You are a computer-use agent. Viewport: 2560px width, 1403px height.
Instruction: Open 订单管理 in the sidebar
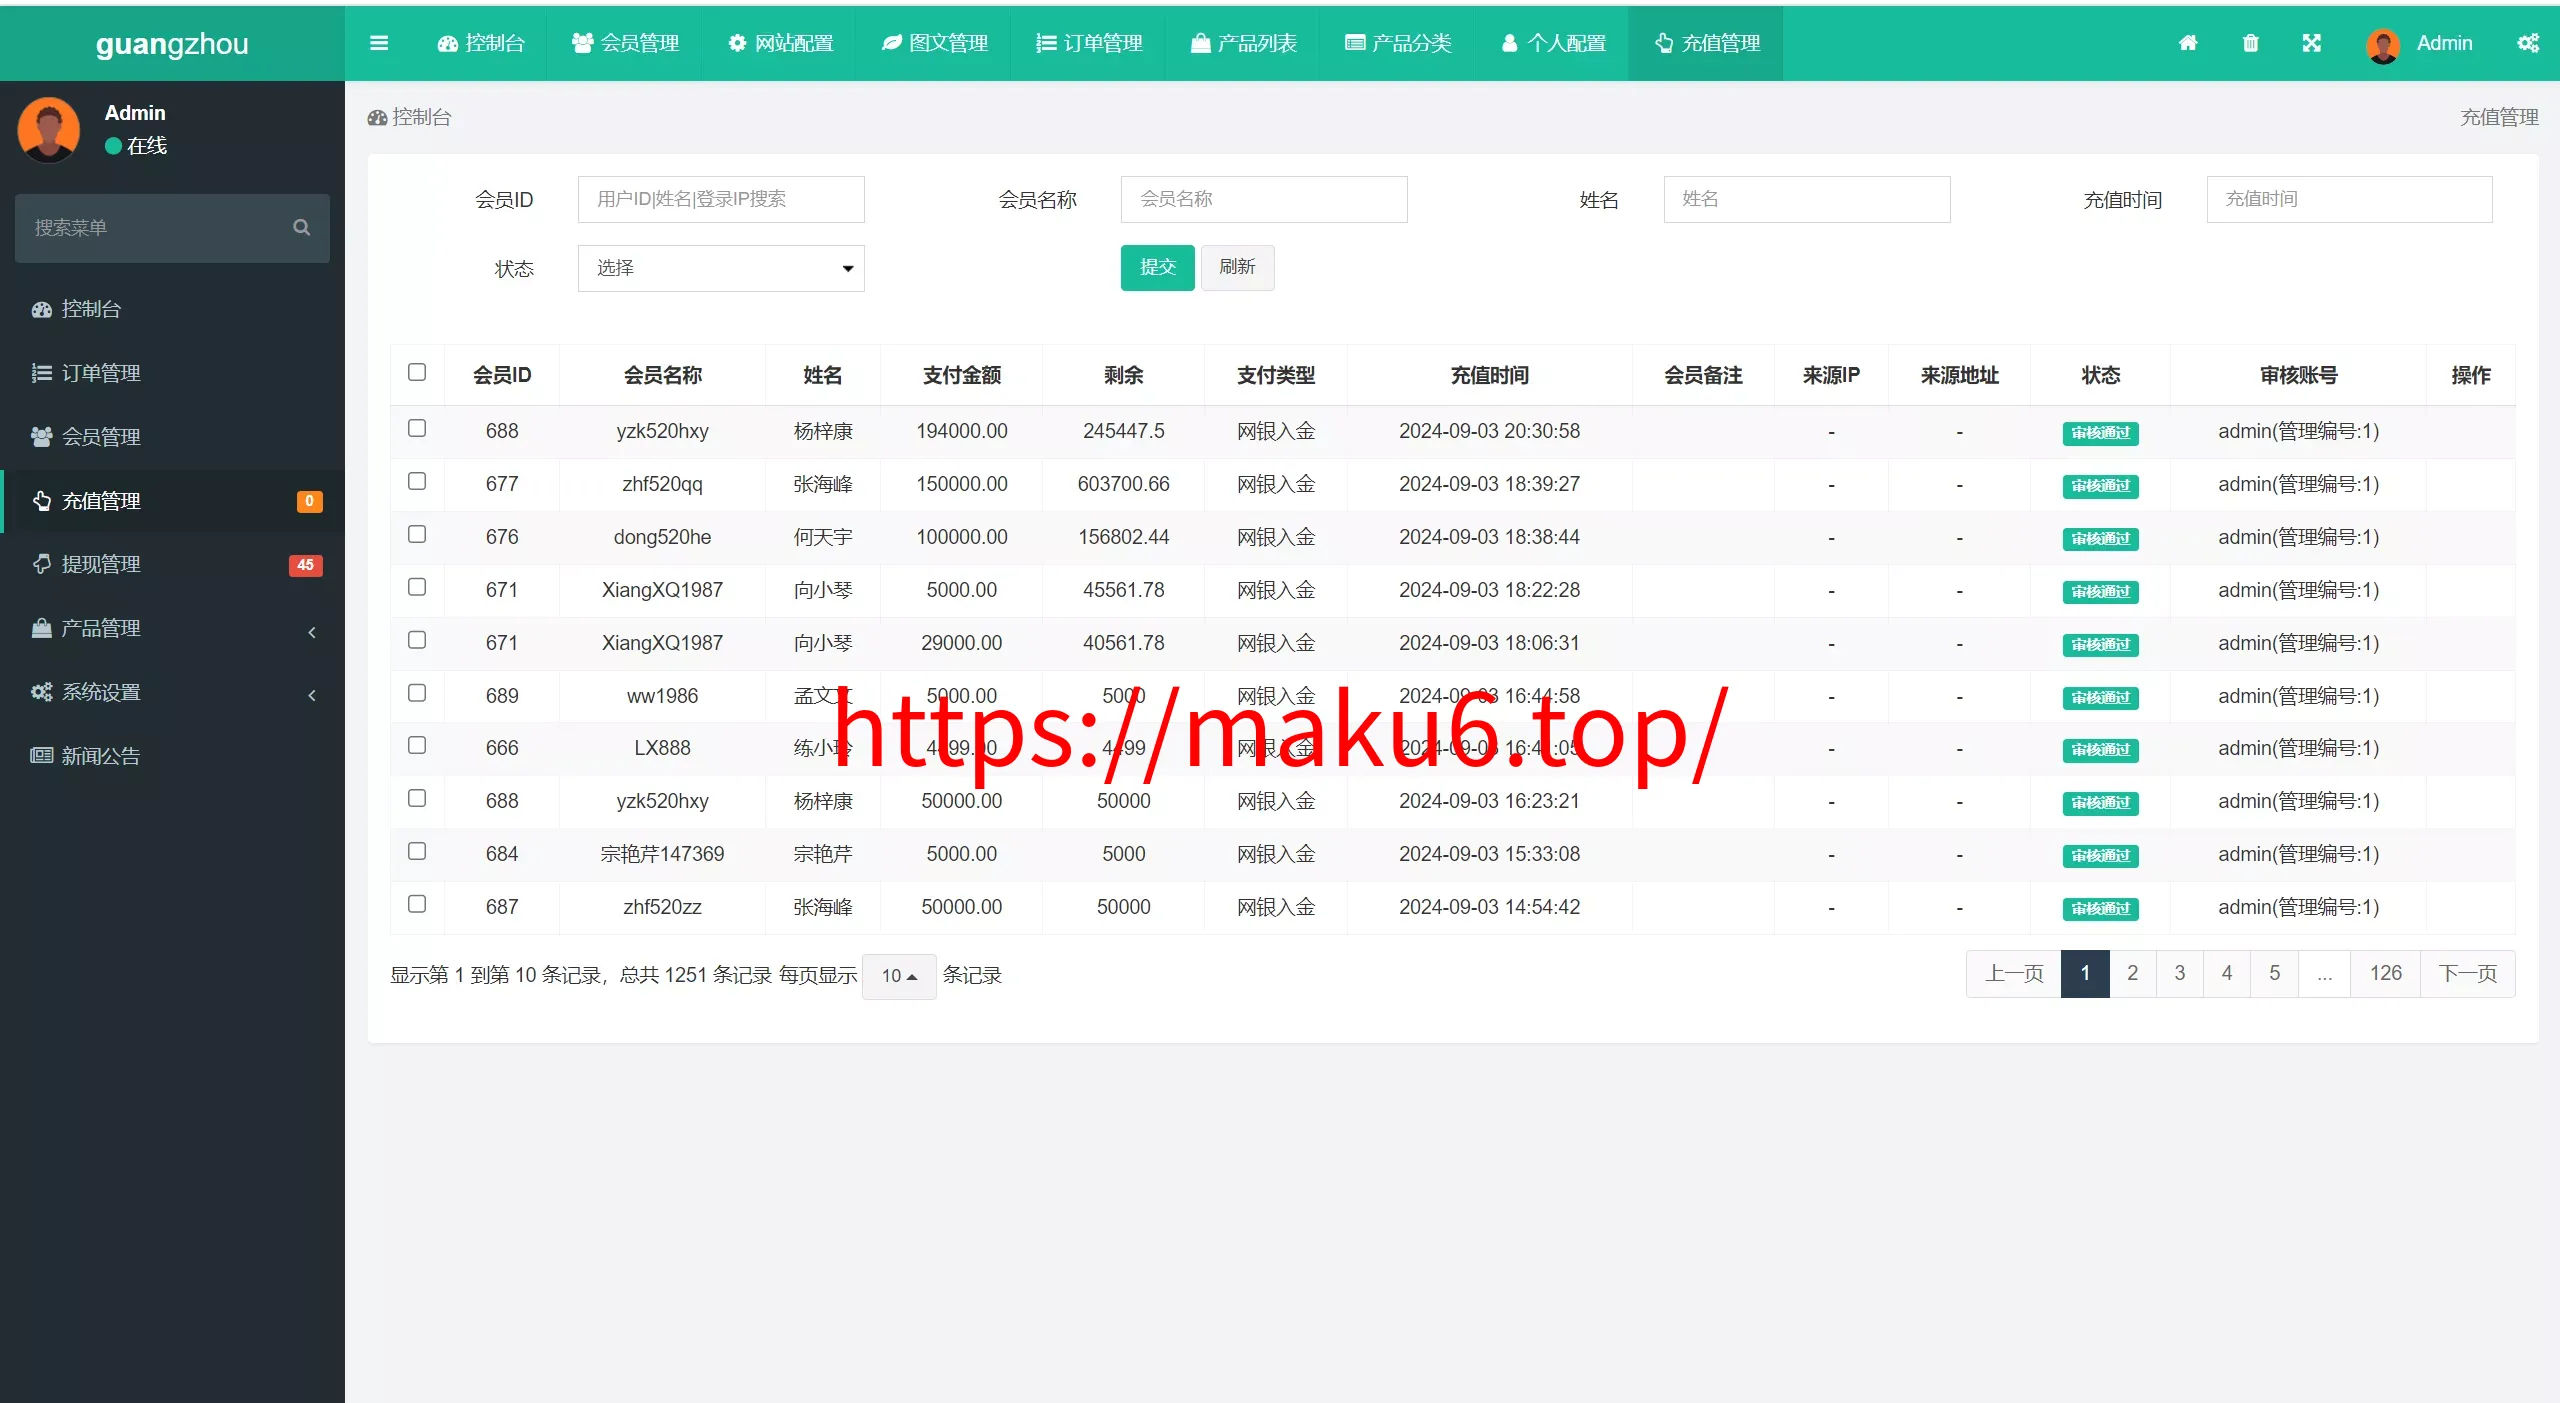(x=172, y=373)
